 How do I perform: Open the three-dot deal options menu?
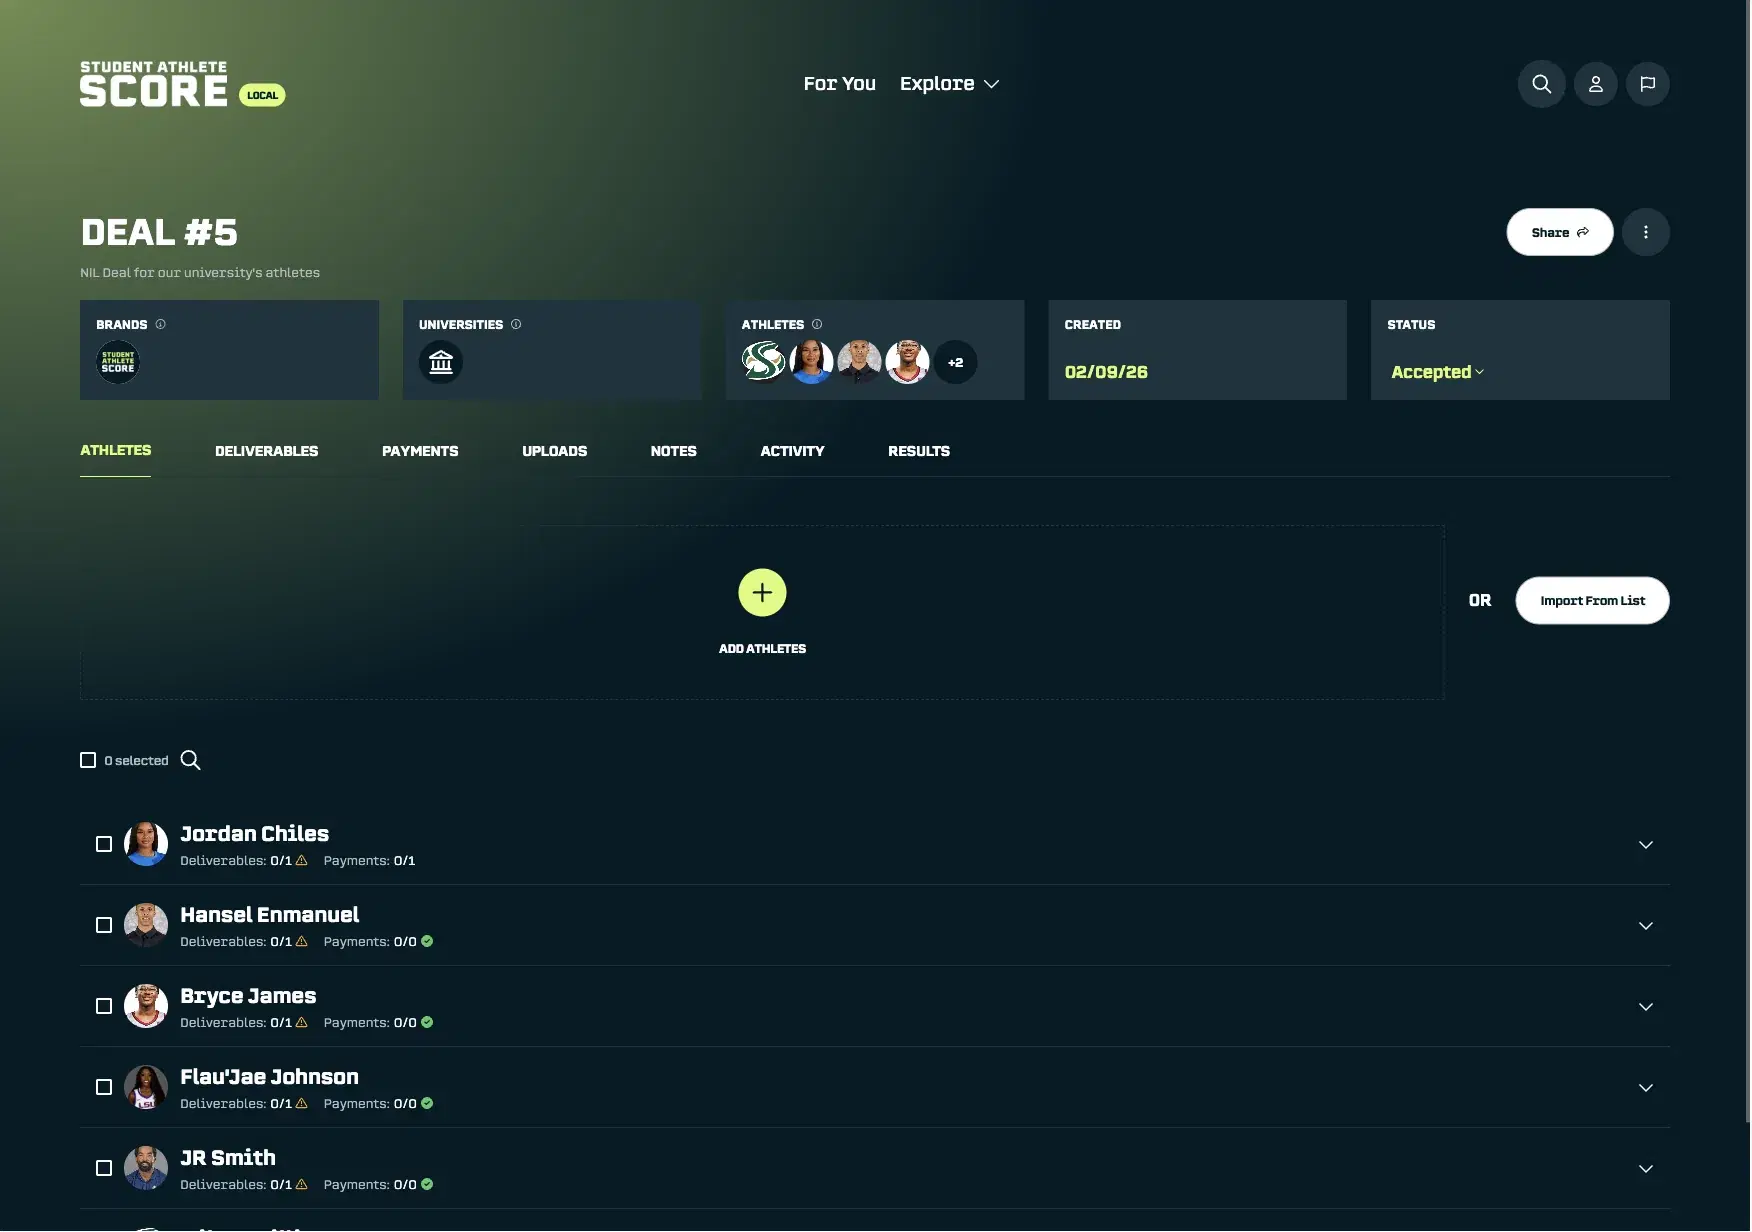(1645, 232)
